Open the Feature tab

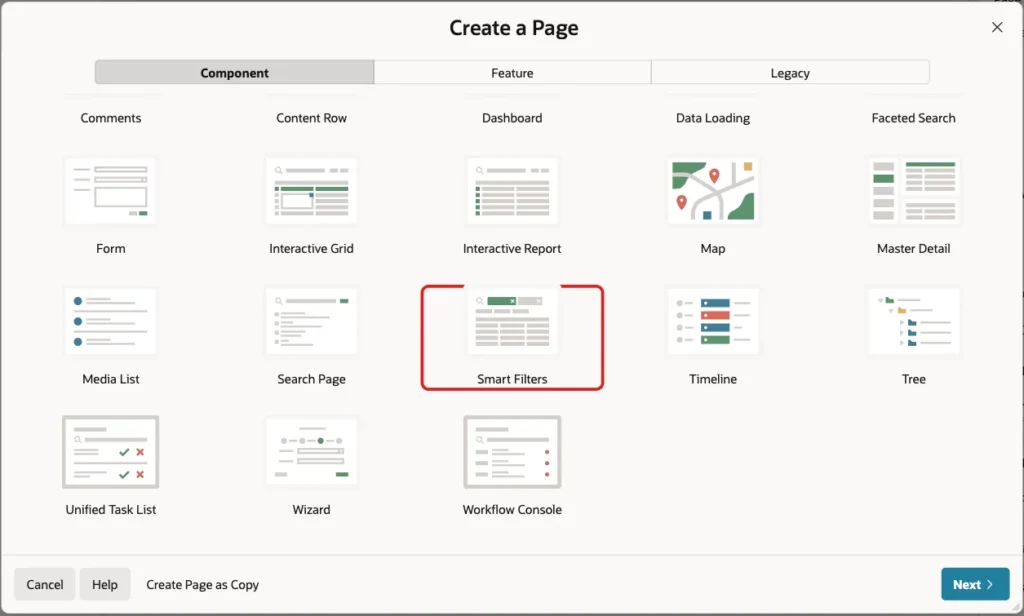tap(513, 73)
